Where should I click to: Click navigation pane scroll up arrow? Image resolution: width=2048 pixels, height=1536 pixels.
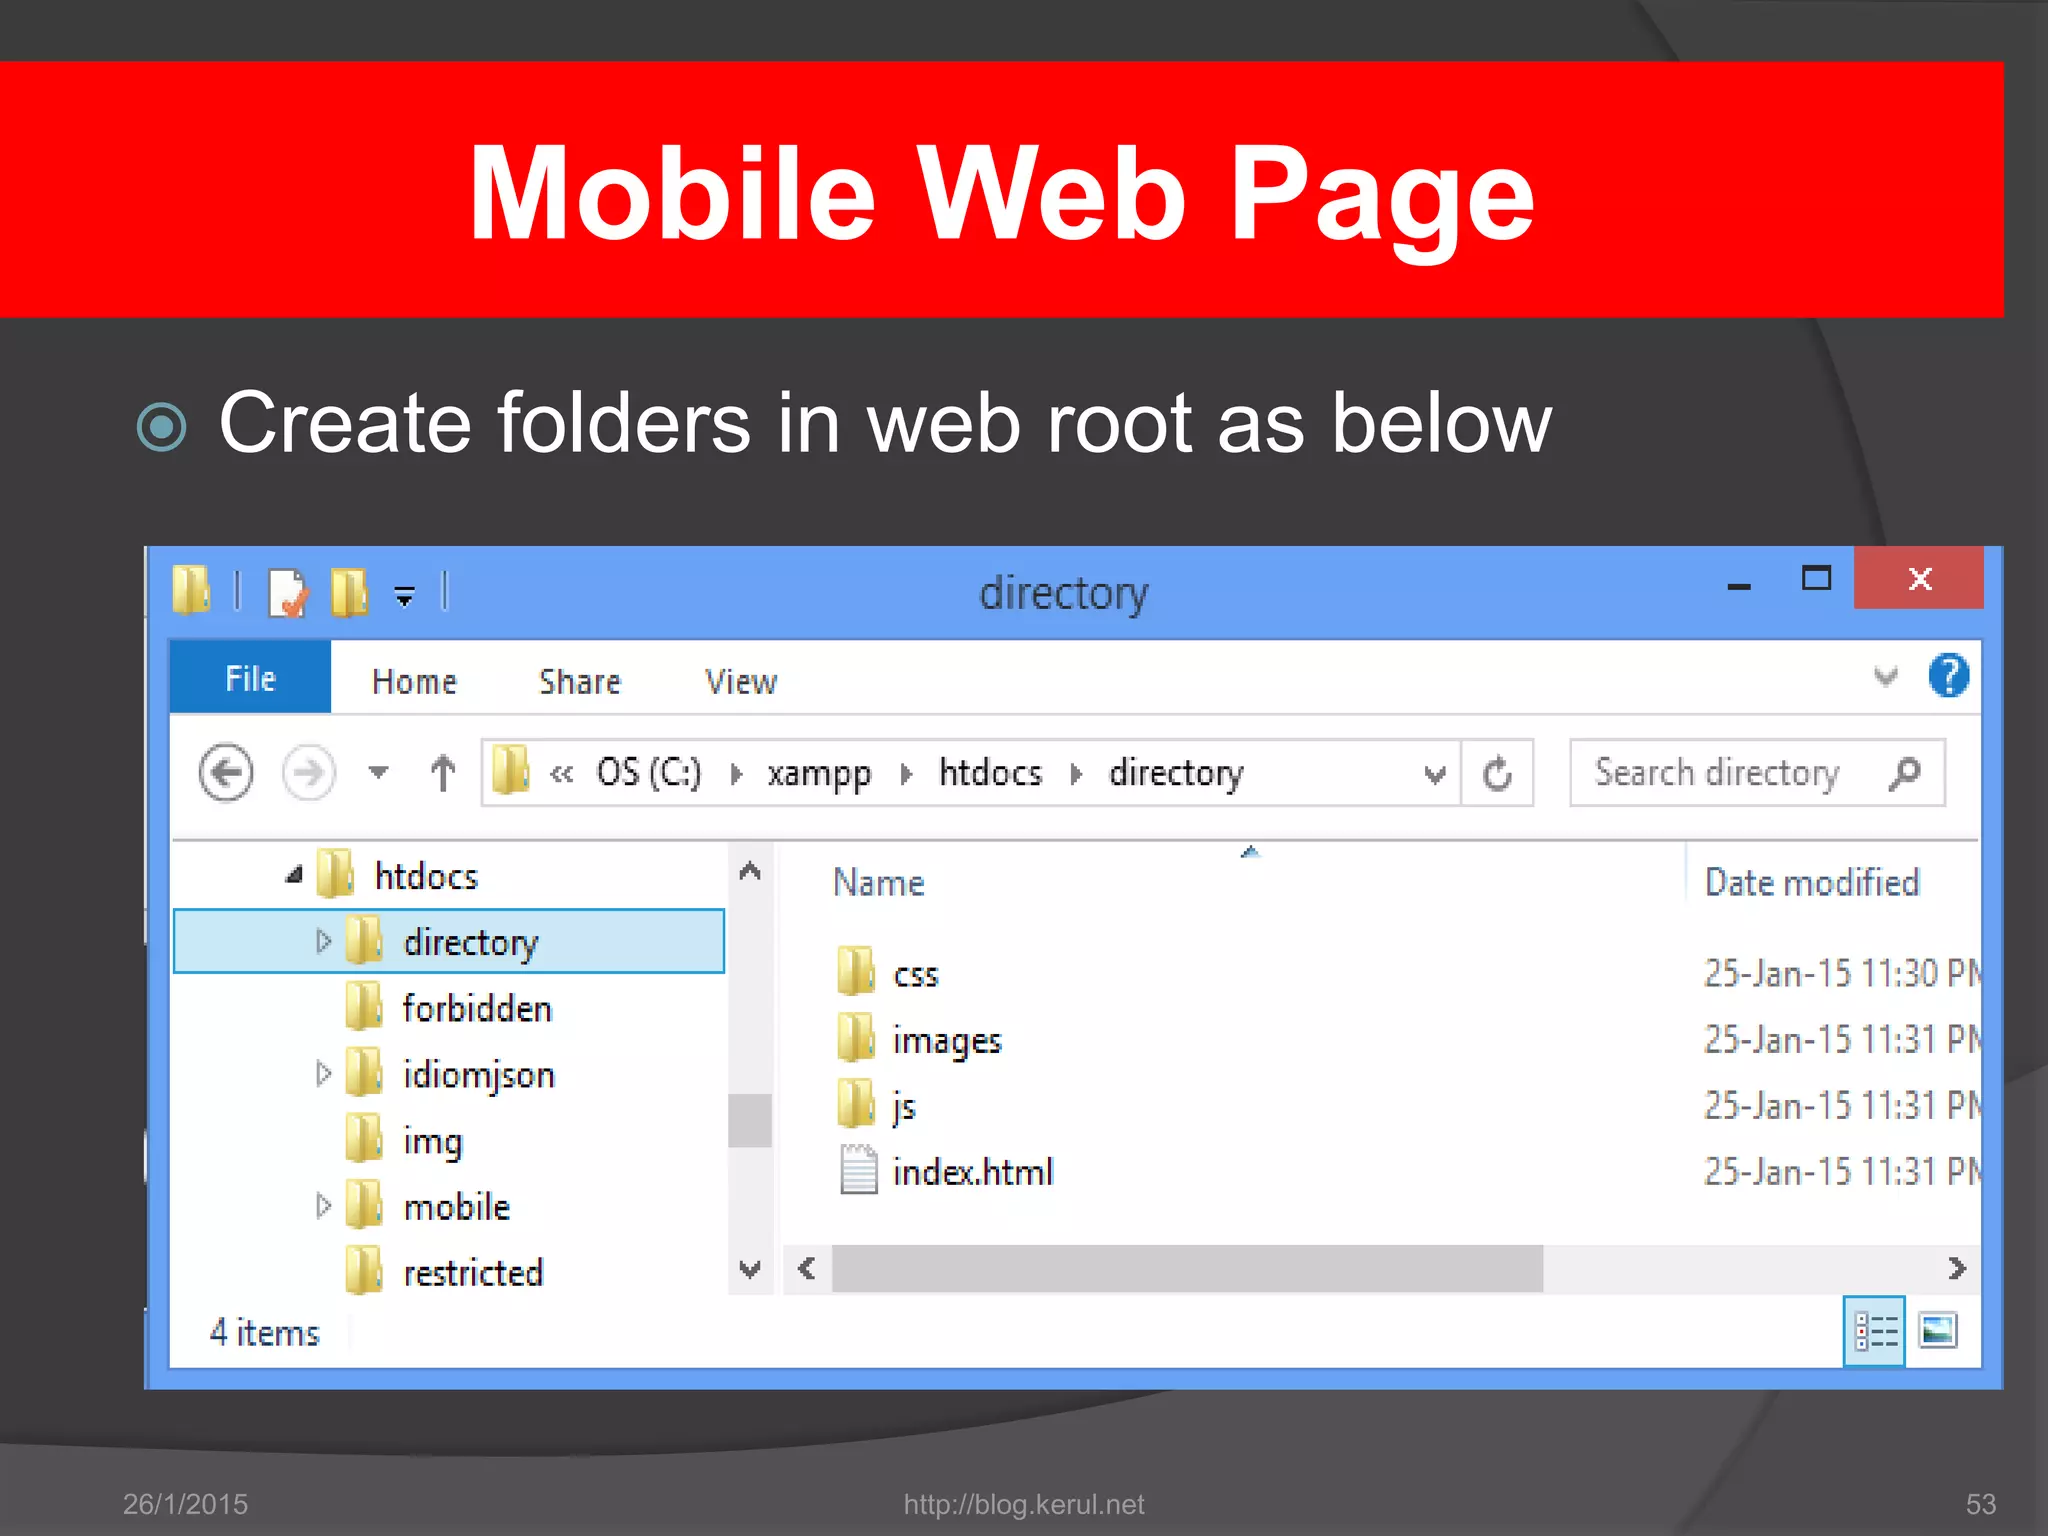[750, 871]
